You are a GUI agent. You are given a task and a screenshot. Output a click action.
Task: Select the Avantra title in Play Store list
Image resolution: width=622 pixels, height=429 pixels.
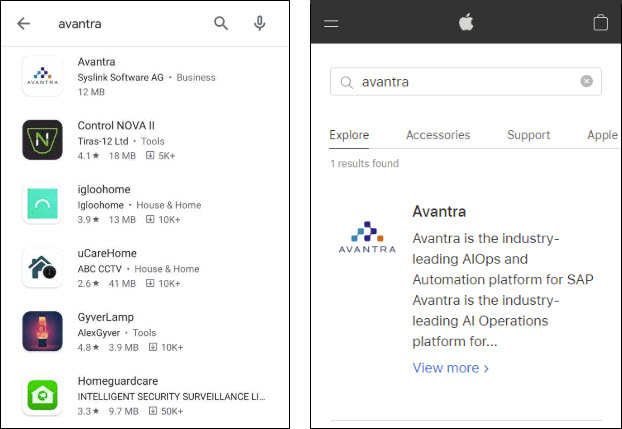[x=96, y=62]
